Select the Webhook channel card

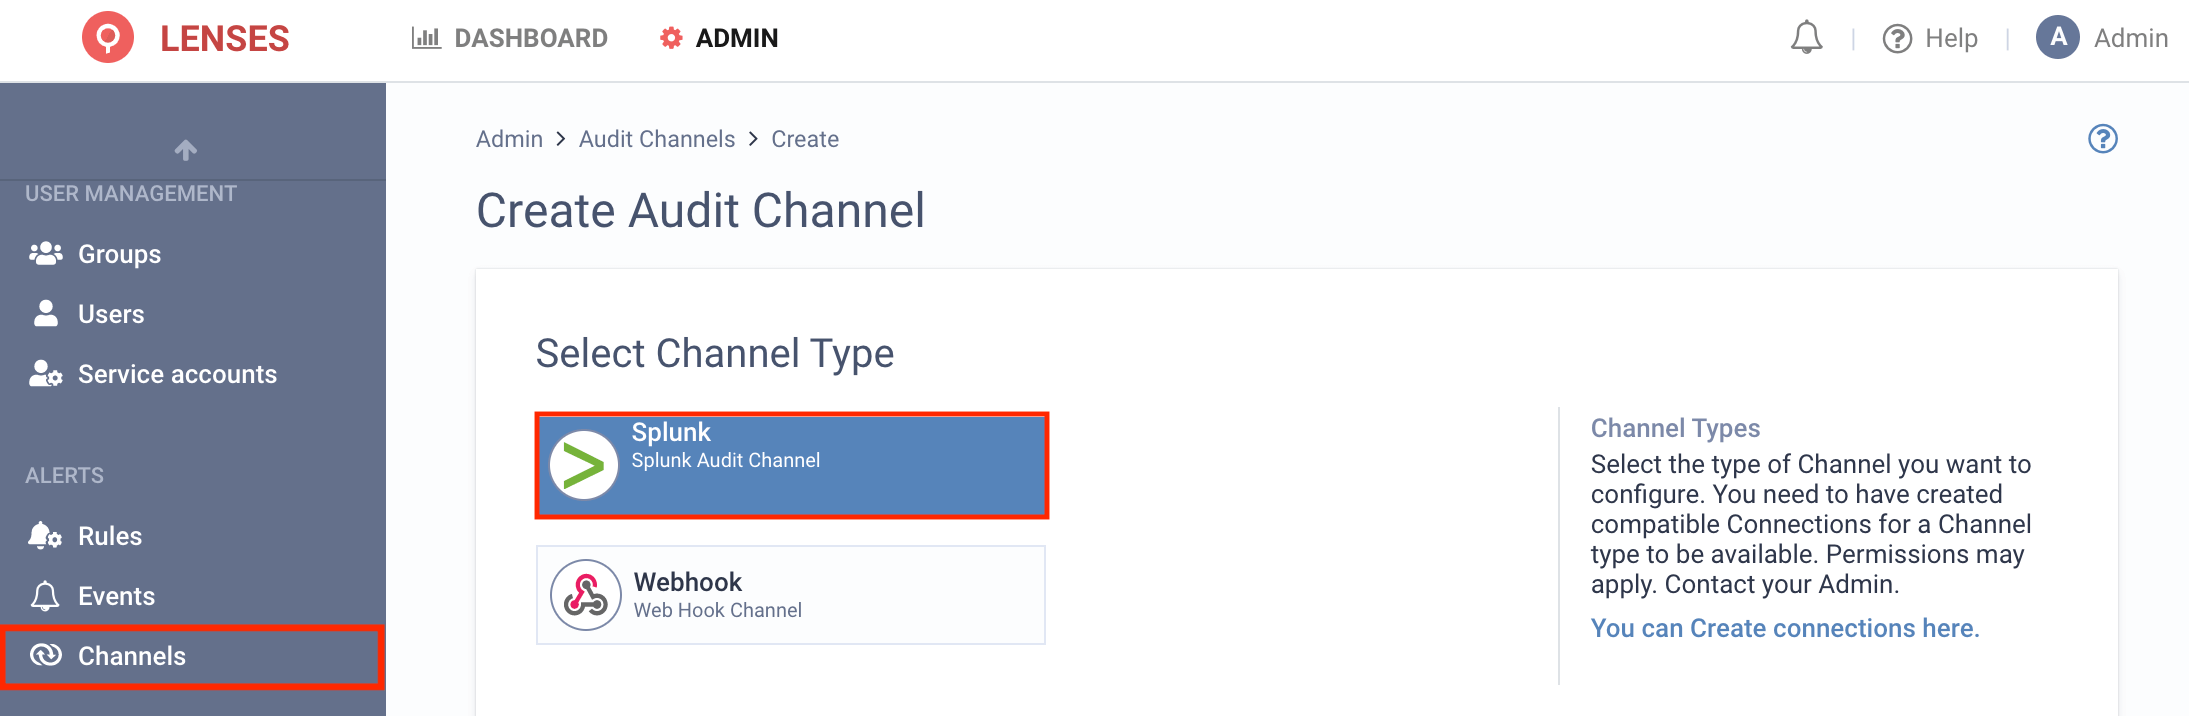791,595
